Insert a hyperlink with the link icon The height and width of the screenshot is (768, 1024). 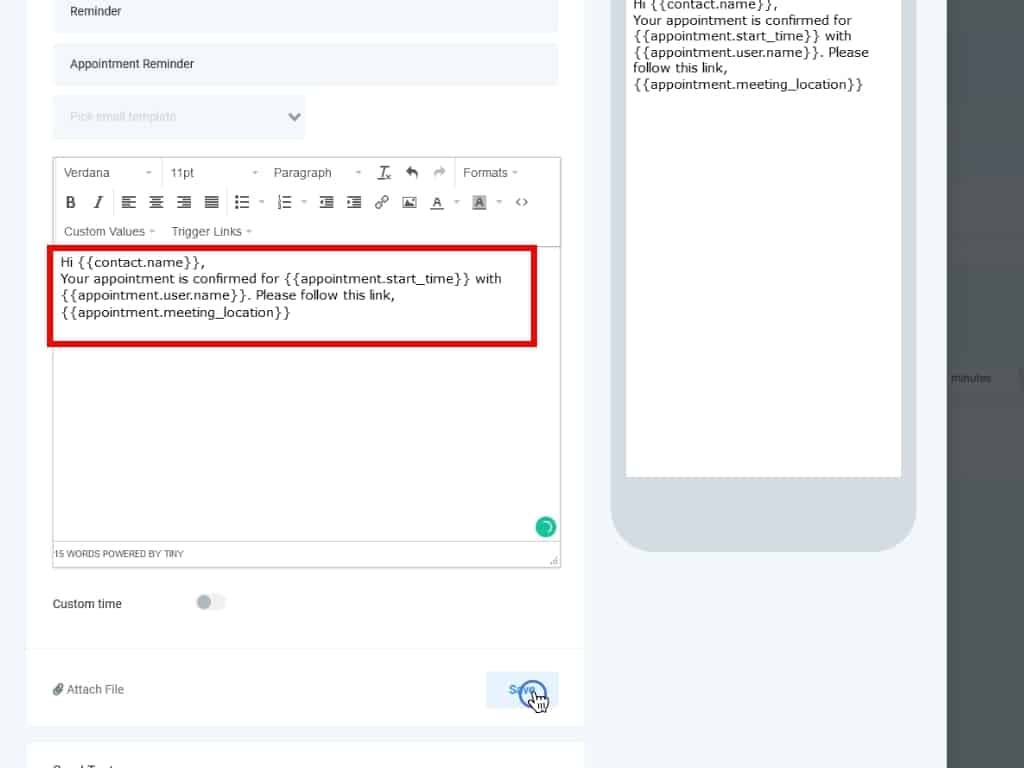coord(381,202)
